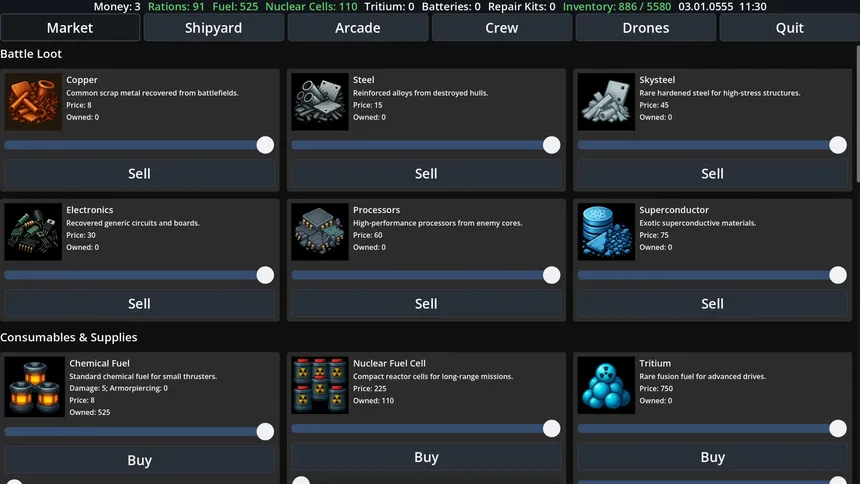This screenshot has height=484, width=860.
Task: Click the Tritium blue spheres icon
Action: [606, 386]
